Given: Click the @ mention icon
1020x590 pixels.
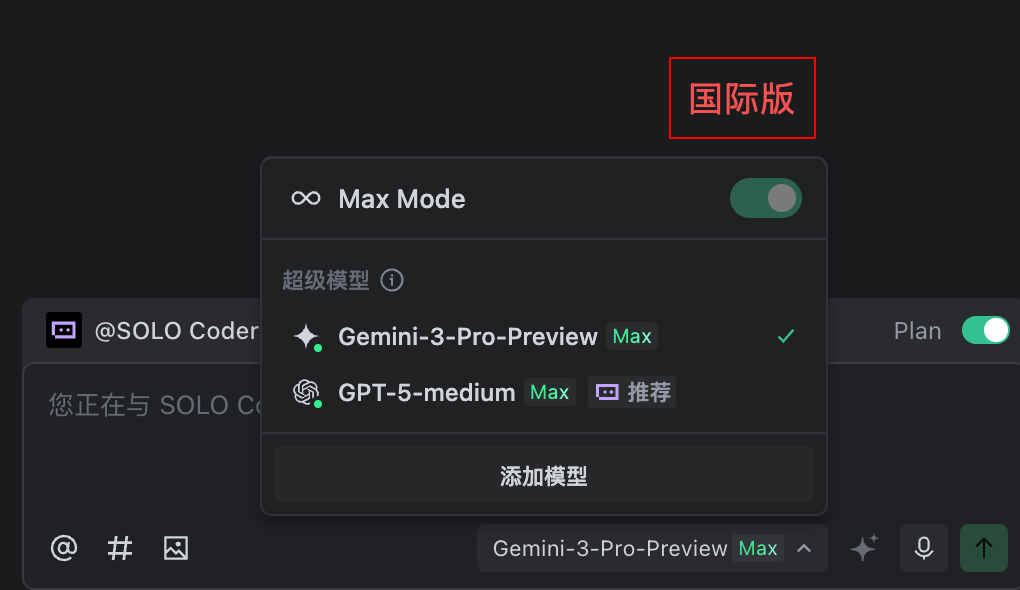Looking at the screenshot, I should coord(64,548).
